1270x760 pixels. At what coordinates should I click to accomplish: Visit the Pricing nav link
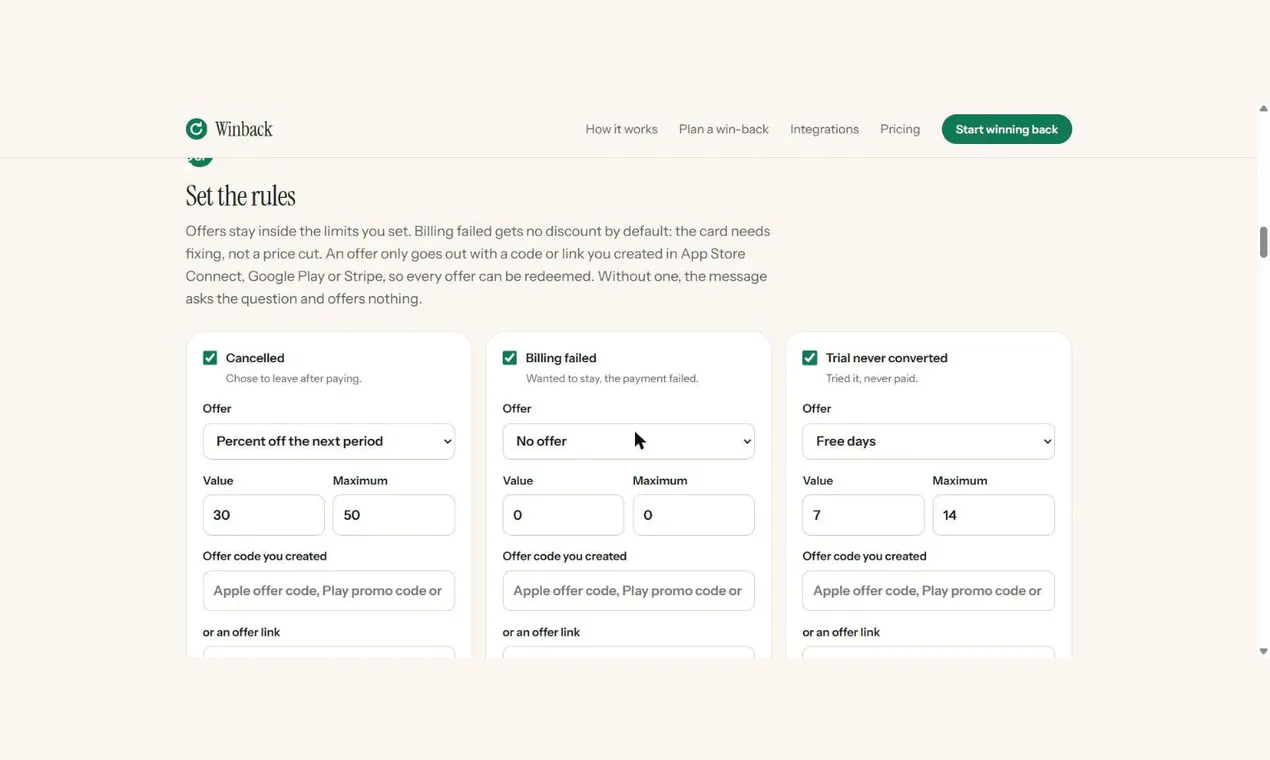(900, 129)
